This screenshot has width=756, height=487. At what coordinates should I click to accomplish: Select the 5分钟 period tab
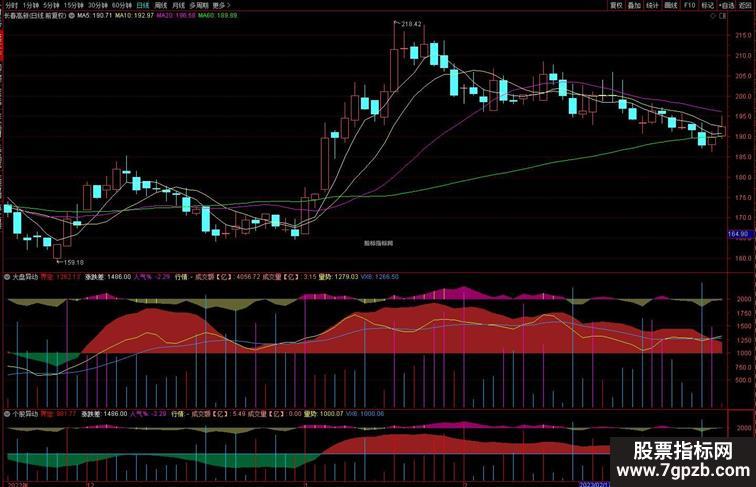[x=51, y=5]
